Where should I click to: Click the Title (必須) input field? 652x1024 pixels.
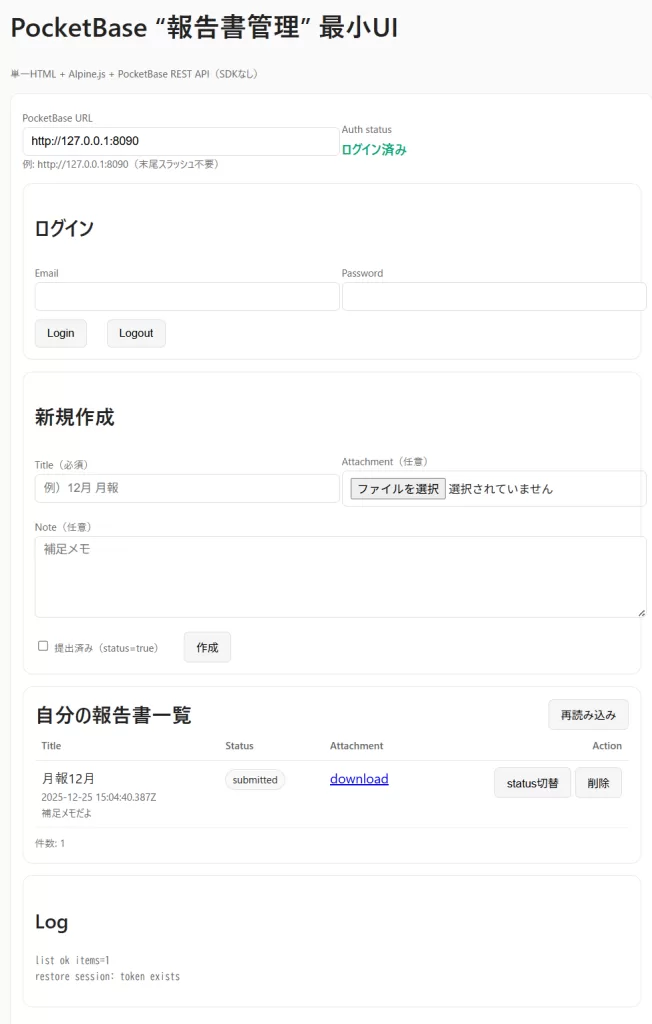click(187, 488)
